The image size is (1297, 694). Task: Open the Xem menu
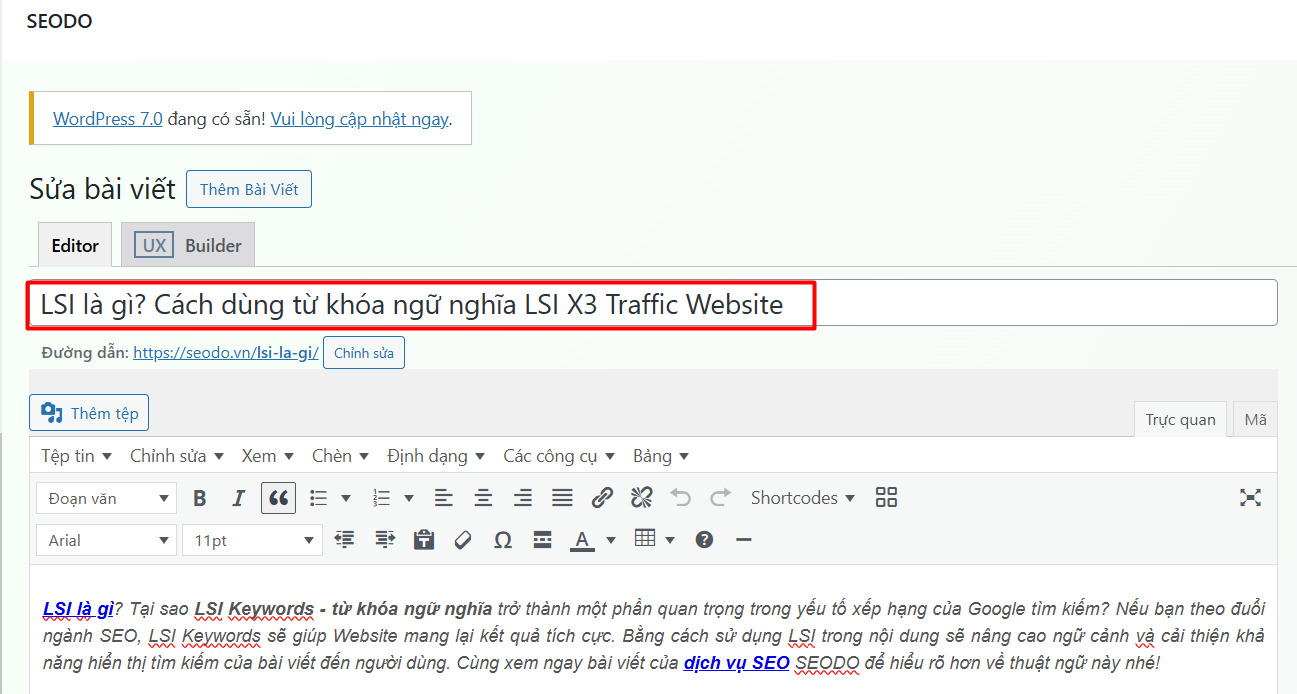[268, 456]
